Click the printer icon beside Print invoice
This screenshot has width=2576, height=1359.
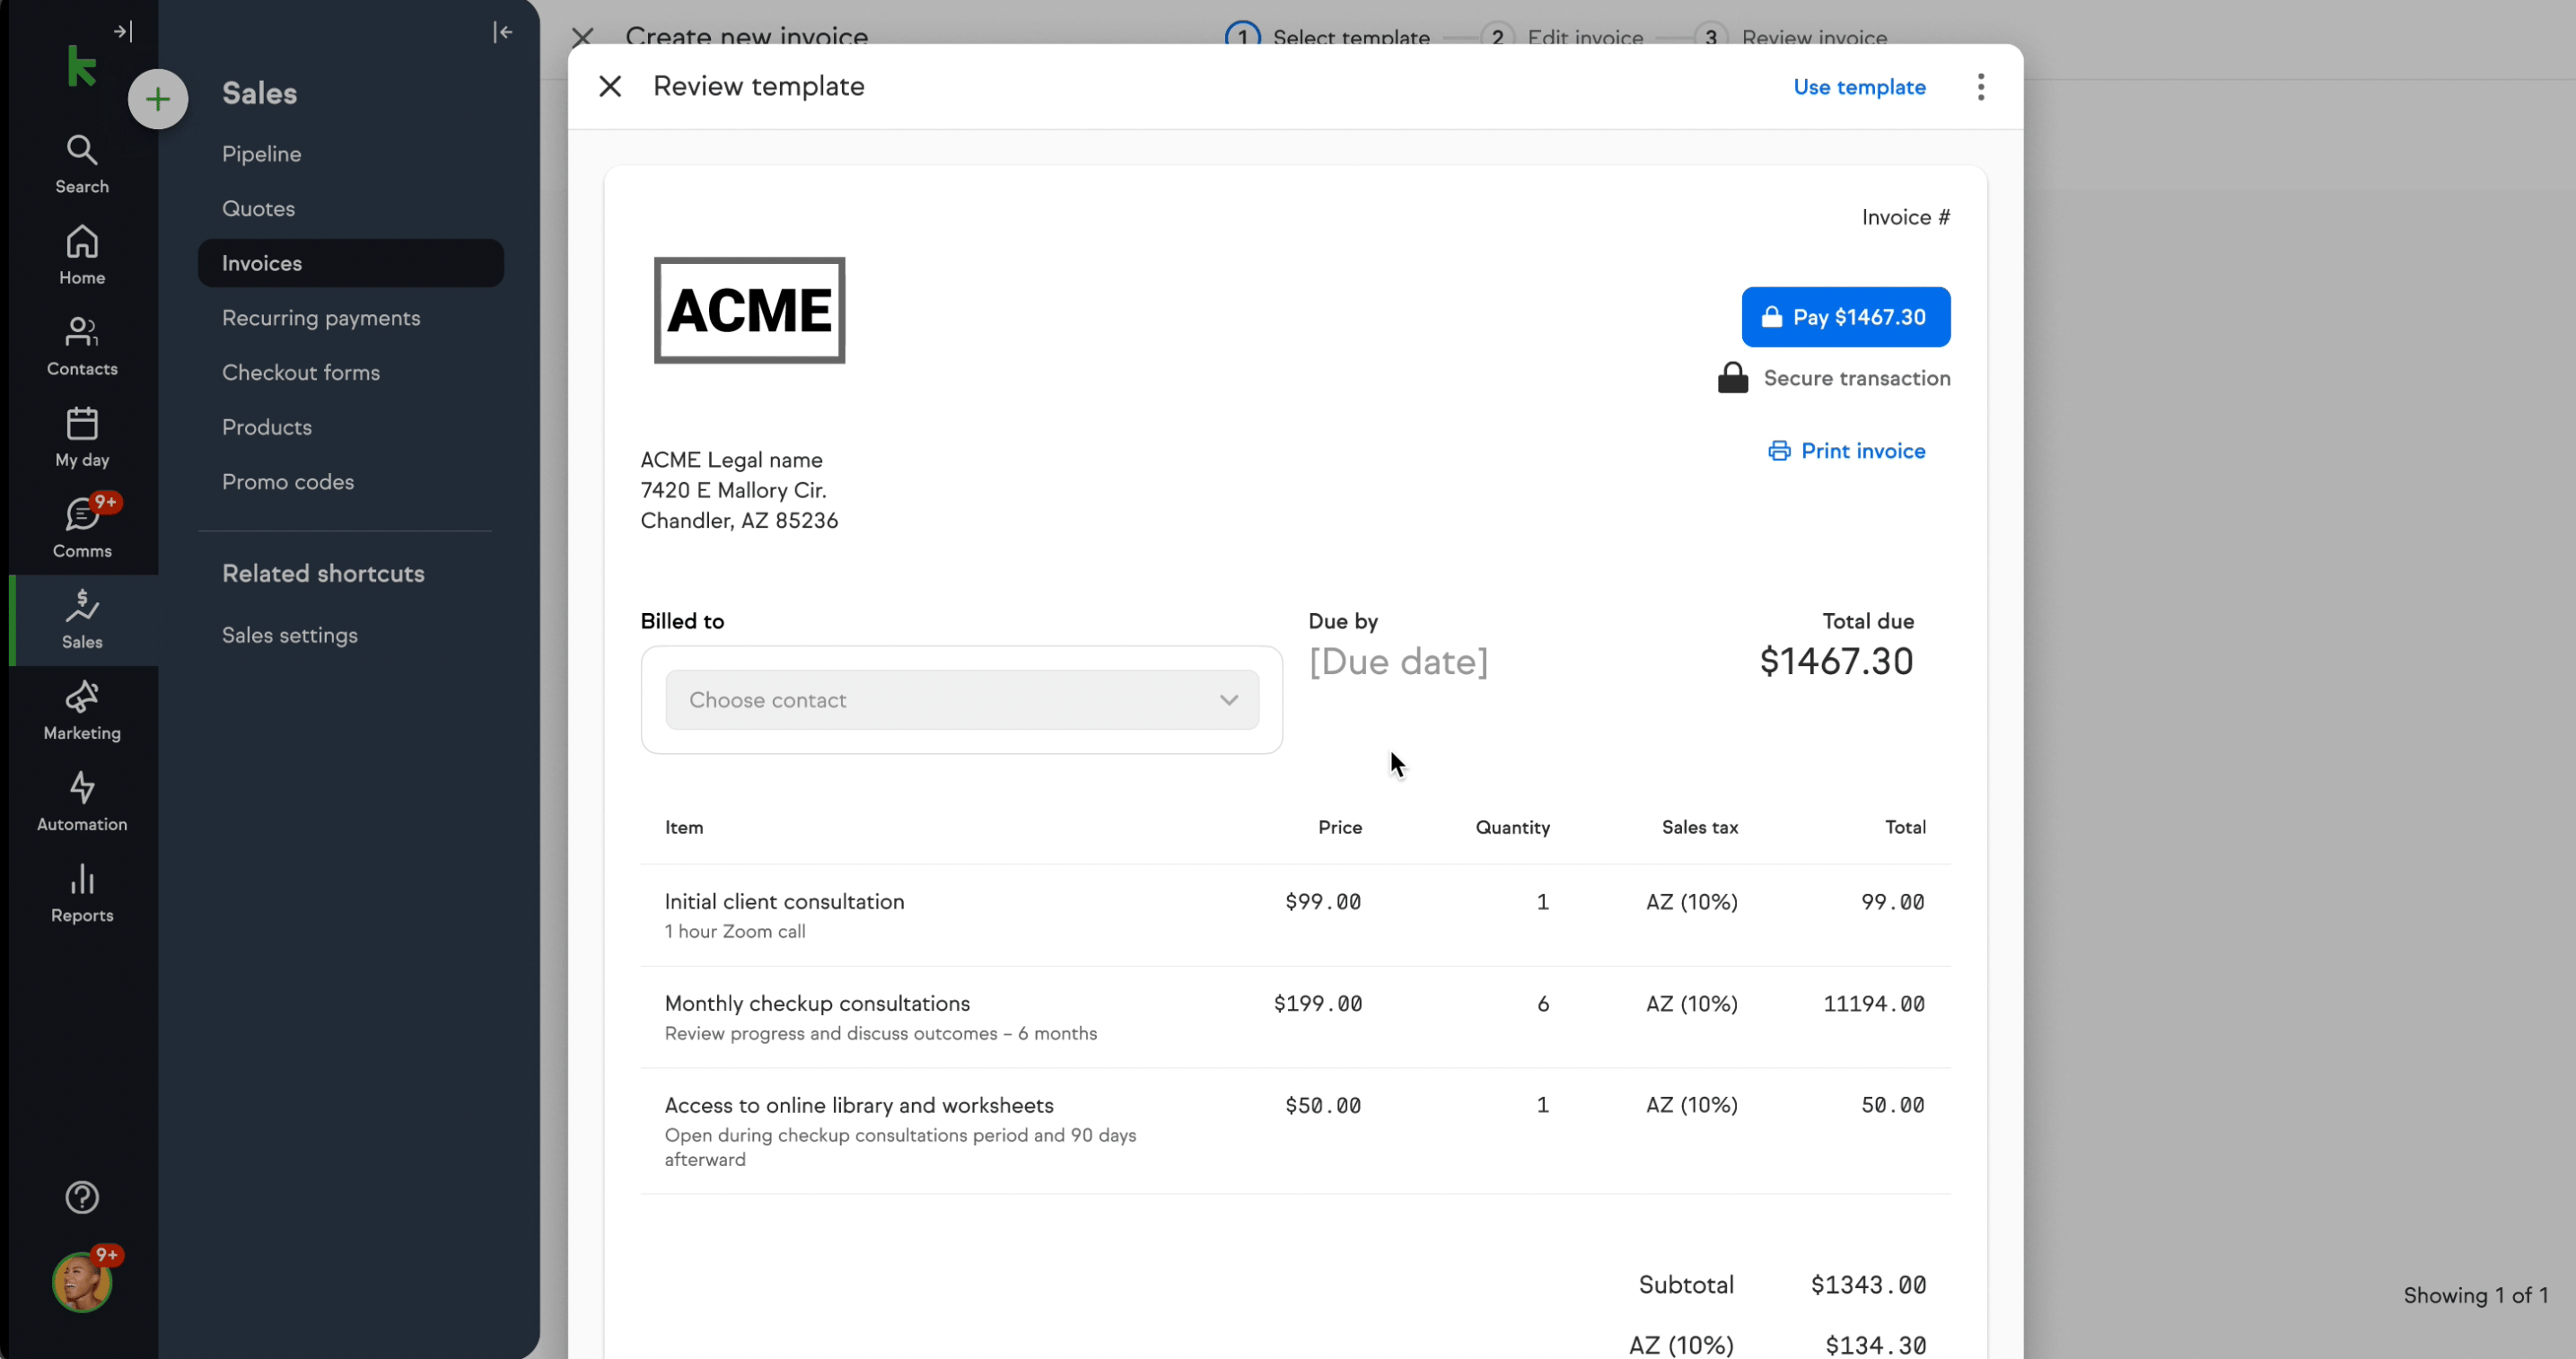click(1779, 451)
